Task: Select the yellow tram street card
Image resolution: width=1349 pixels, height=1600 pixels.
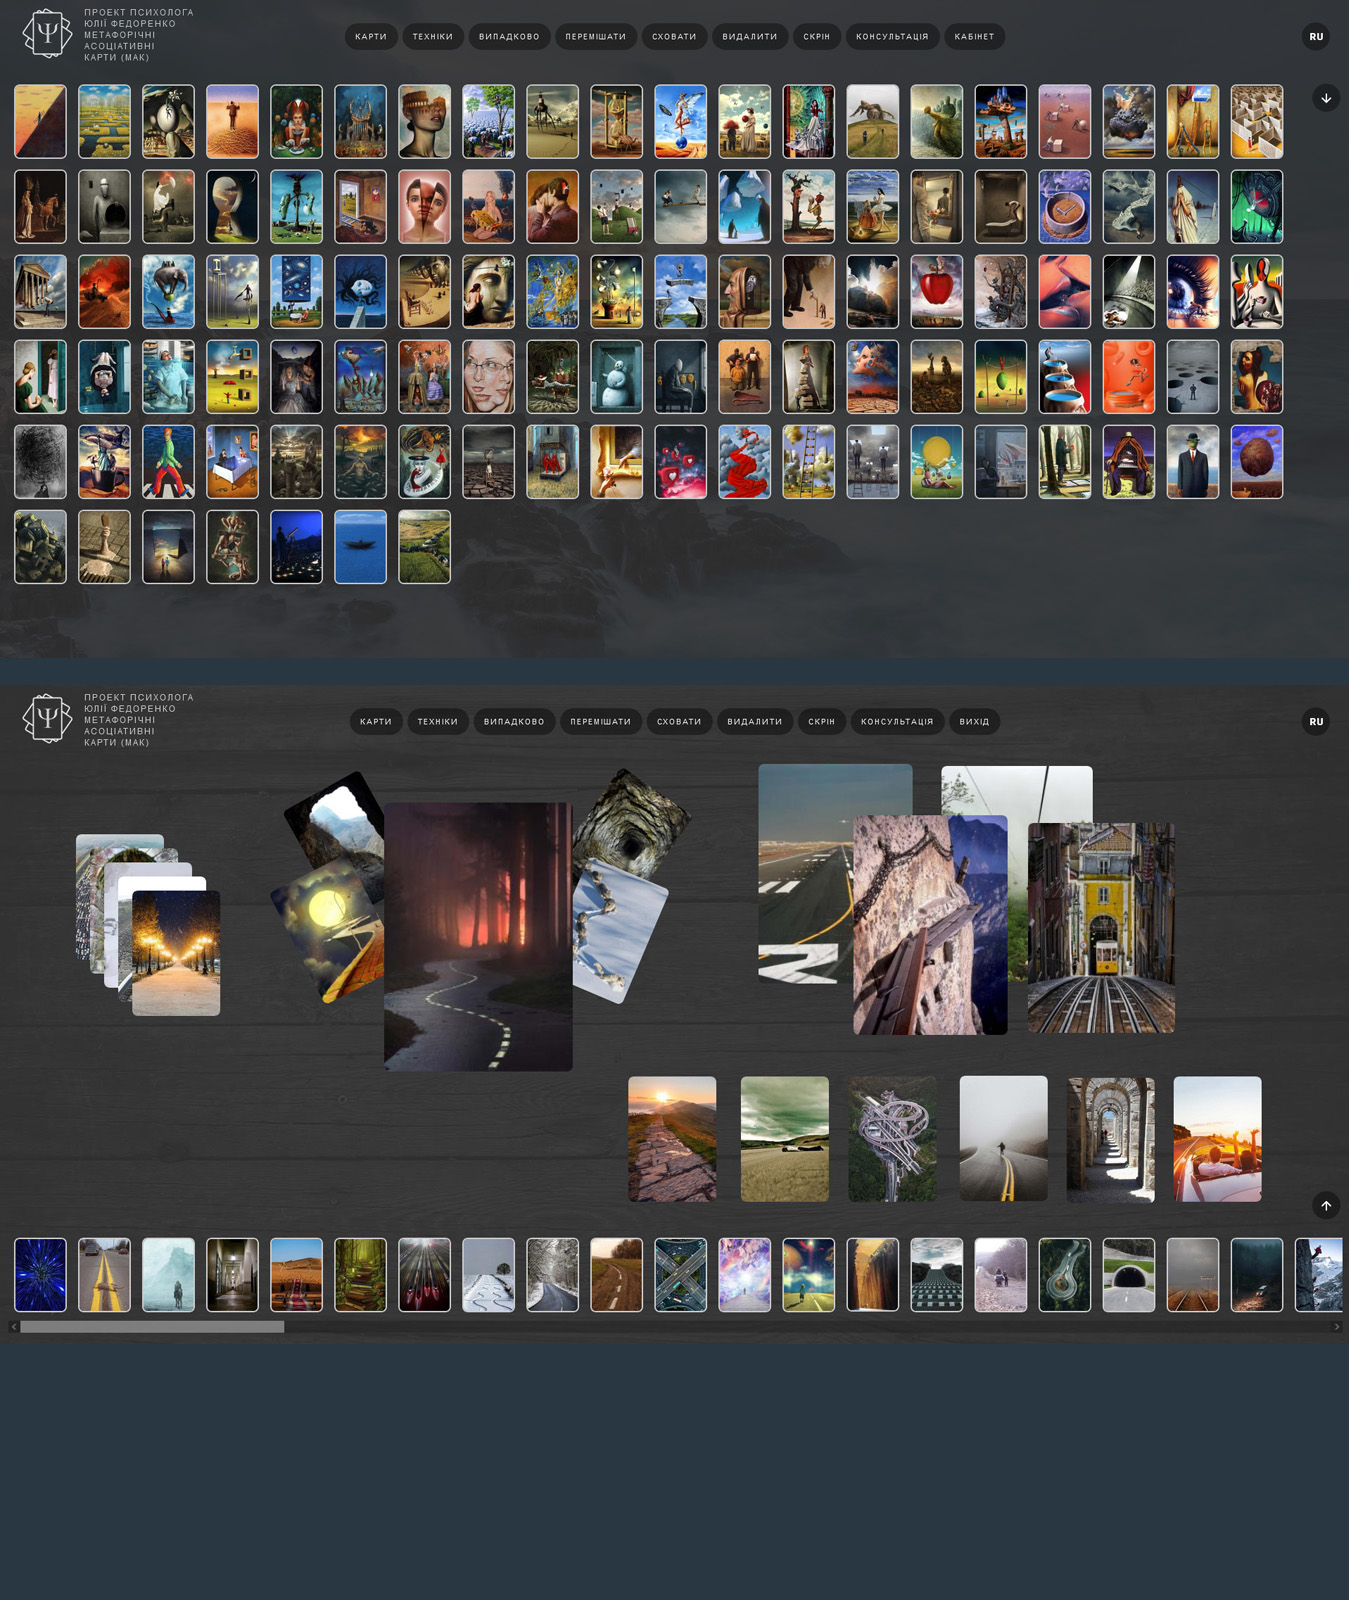Action: (1101, 928)
